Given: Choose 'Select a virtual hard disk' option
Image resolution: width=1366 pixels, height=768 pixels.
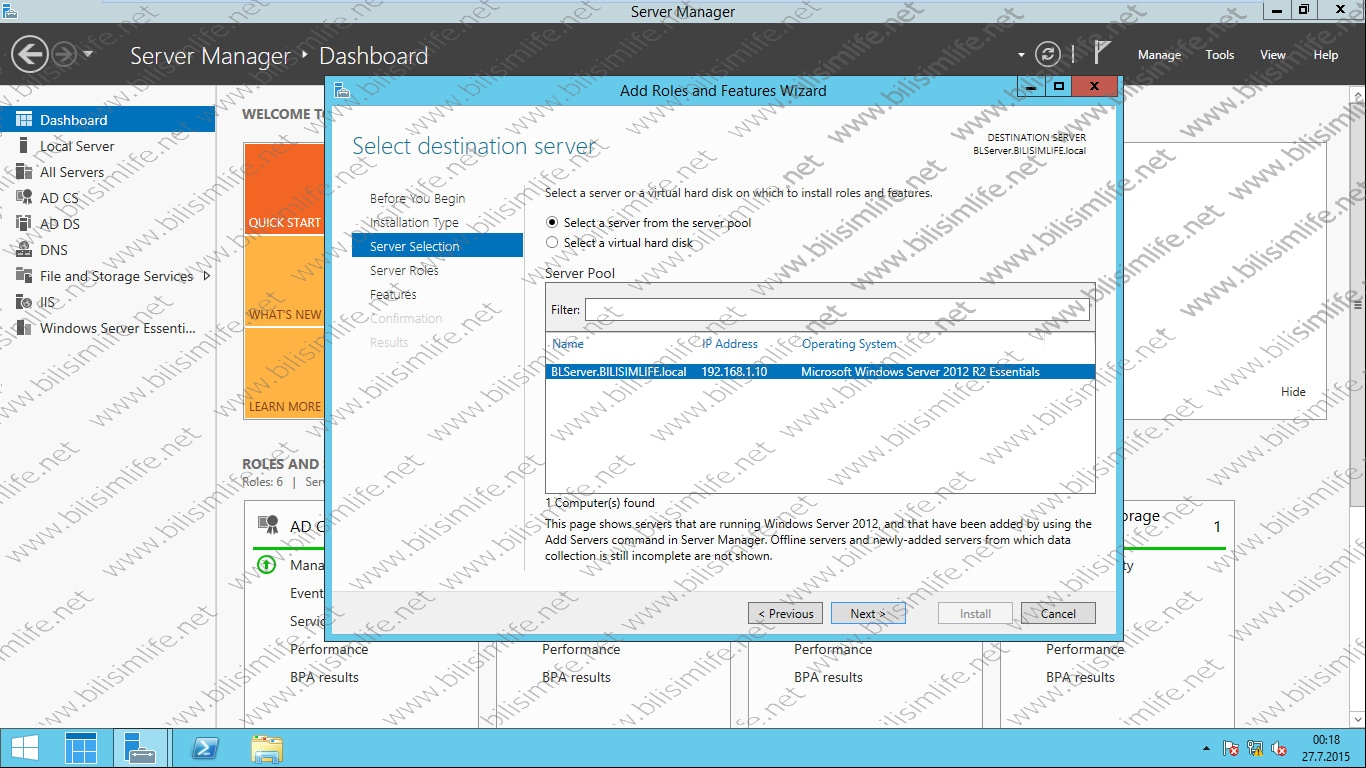Looking at the screenshot, I should [552, 243].
